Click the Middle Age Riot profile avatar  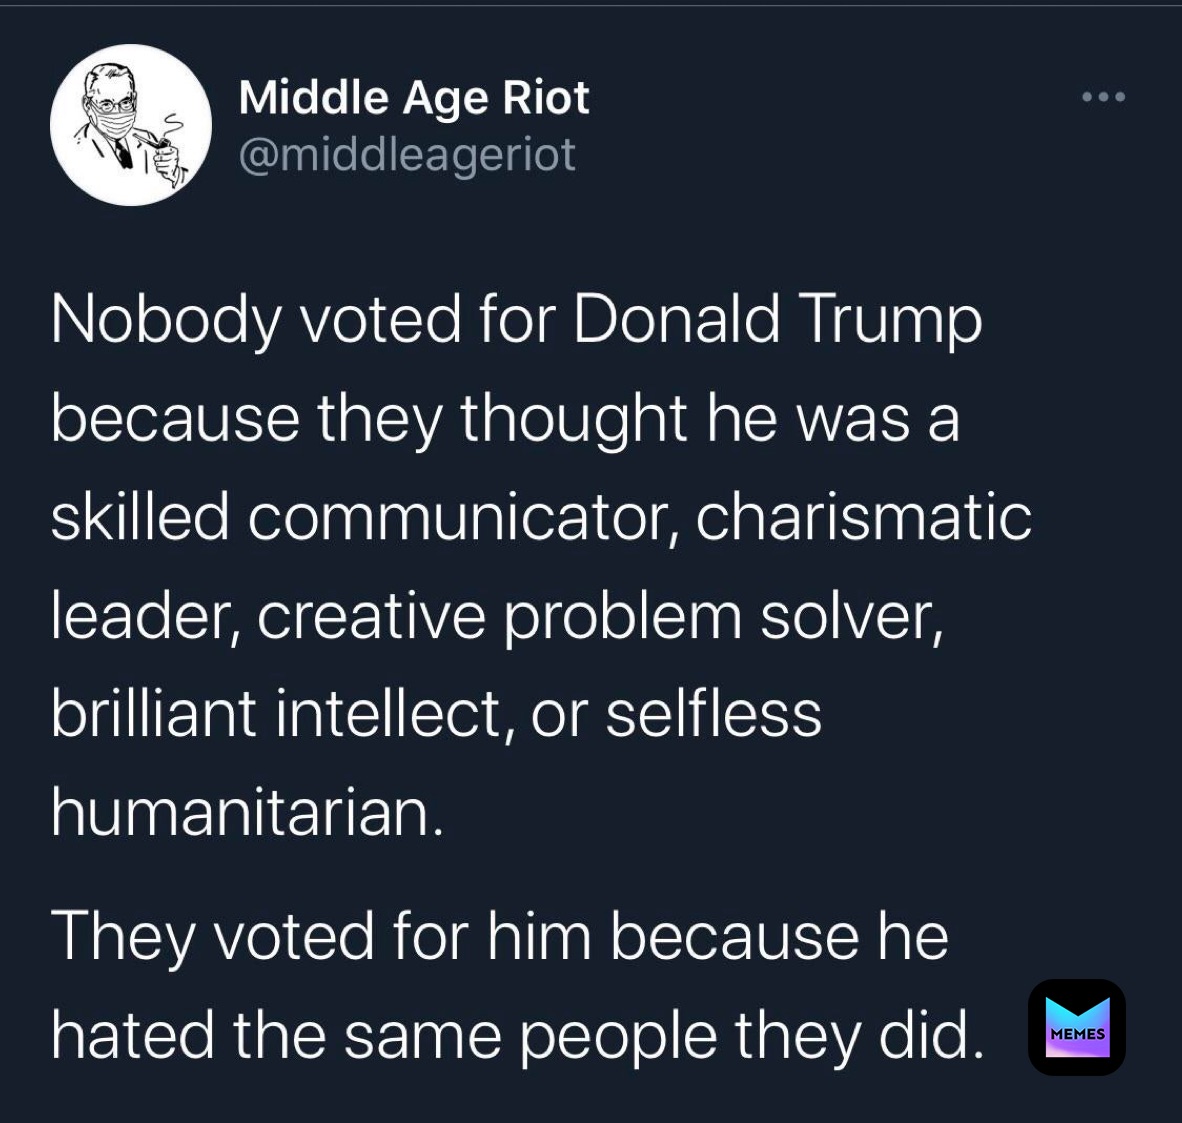click(131, 125)
